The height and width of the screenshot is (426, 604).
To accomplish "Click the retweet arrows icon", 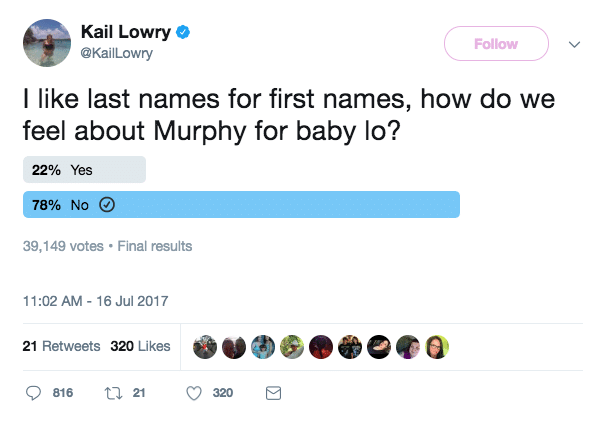I will [x=113, y=393].
